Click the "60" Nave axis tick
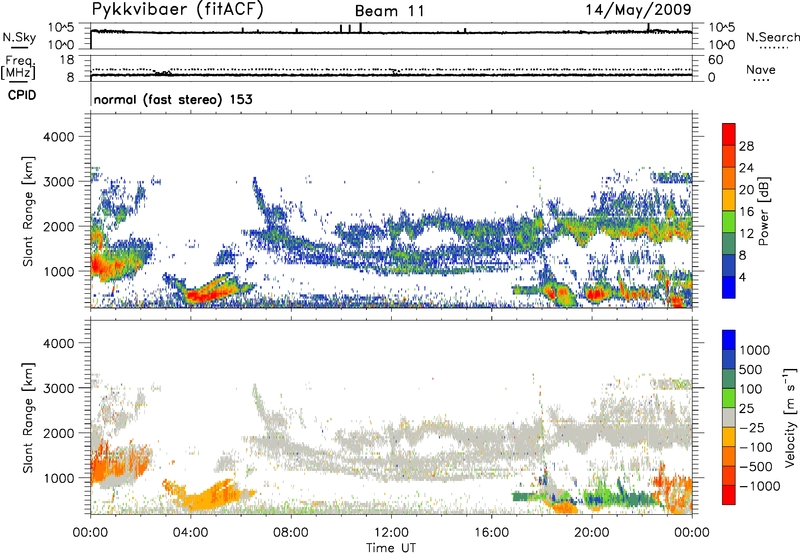This screenshot has width=800, height=554. click(715, 60)
